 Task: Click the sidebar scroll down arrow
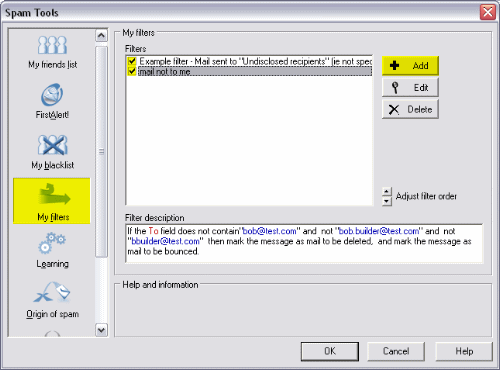point(102,330)
